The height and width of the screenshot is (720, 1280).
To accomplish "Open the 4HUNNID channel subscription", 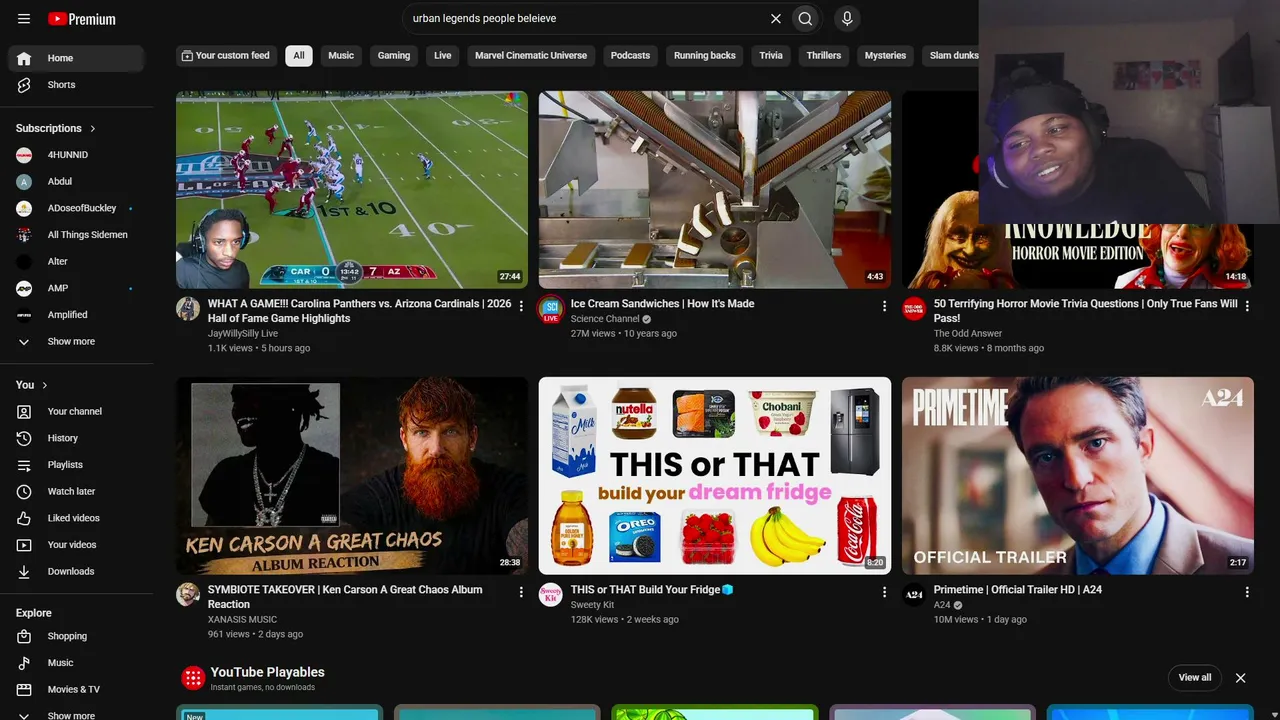I will (76, 155).
